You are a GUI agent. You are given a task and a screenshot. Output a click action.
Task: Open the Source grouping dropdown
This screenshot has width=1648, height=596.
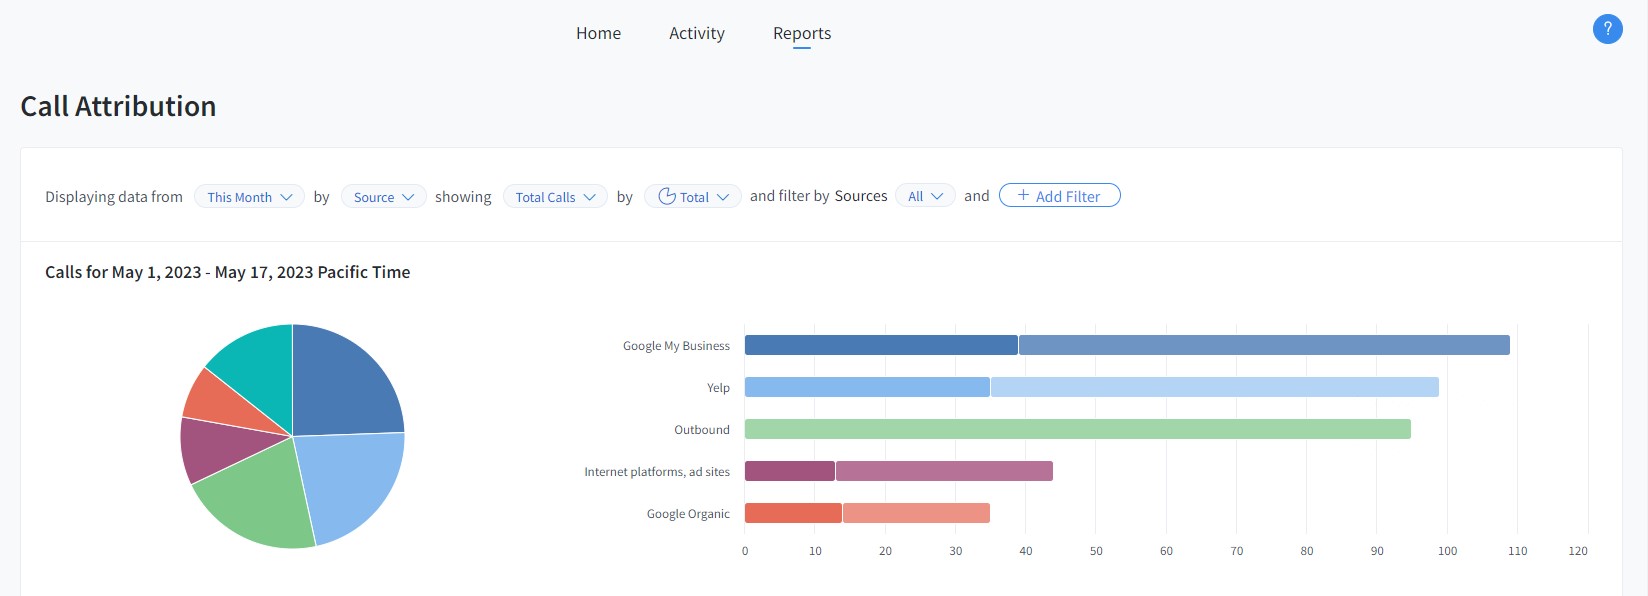tap(383, 197)
